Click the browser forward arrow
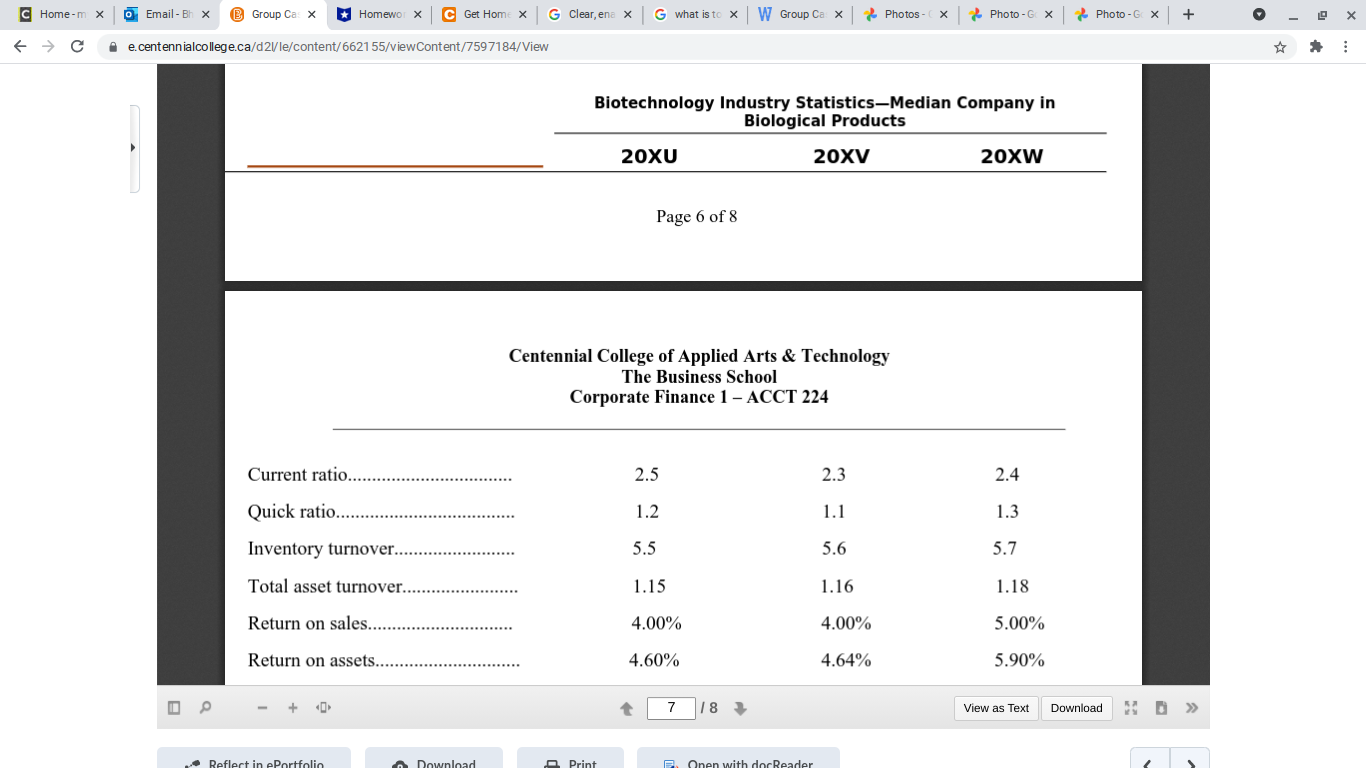This screenshot has width=1366, height=768. [x=49, y=46]
